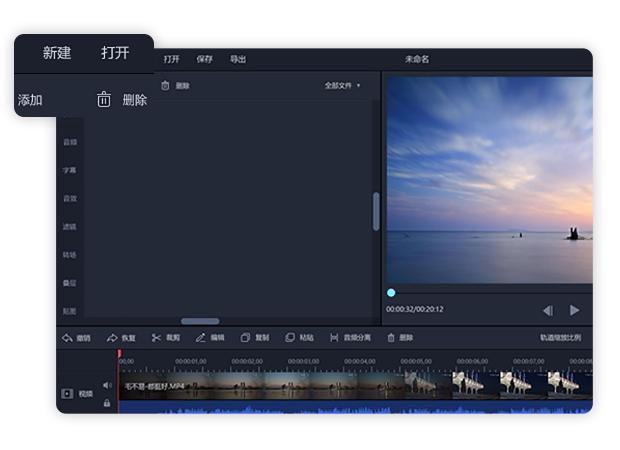The image size is (620, 450).
Task: Click 保存 in the top menu bar
Action: pos(204,59)
